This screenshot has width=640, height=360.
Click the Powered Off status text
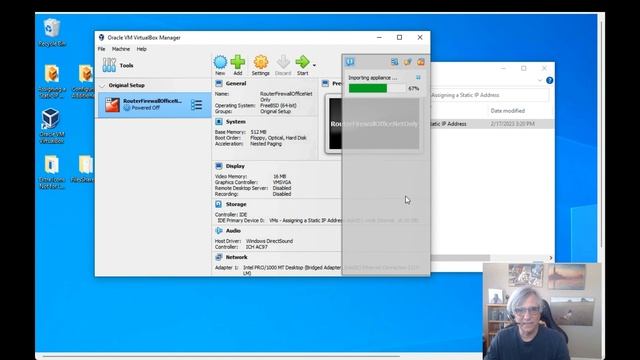pos(145,108)
